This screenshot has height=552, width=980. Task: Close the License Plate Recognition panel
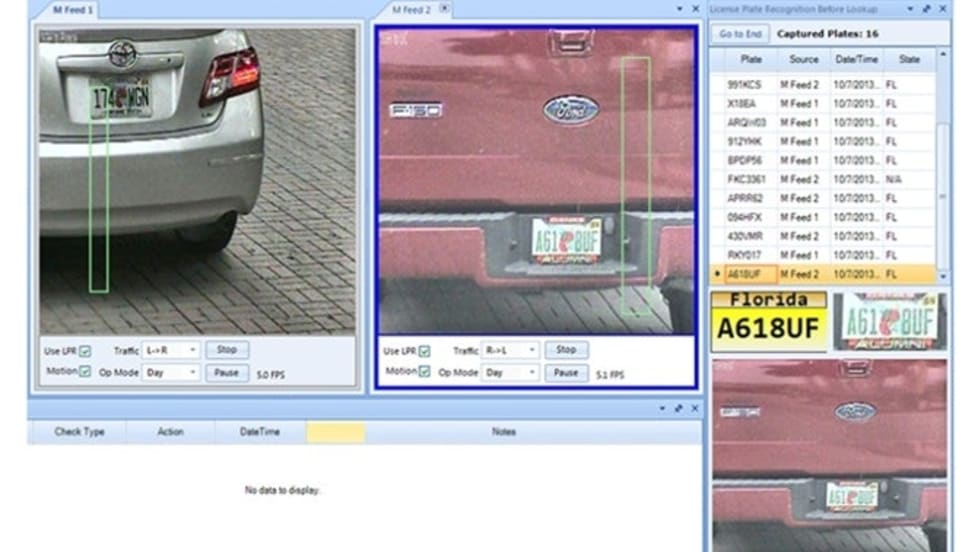[x=942, y=8]
